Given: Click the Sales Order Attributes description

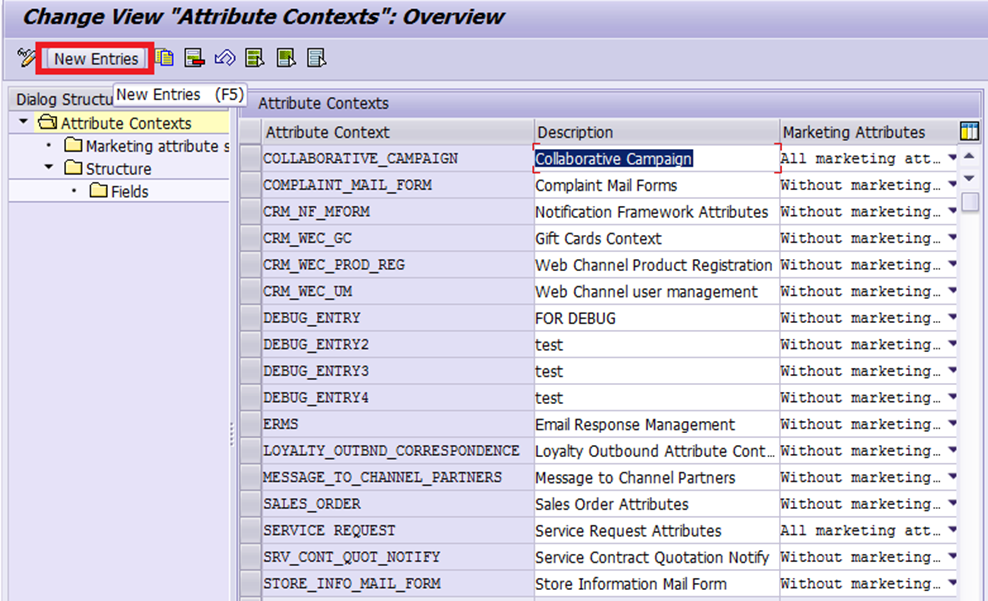Looking at the screenshot, I should pos(656,504).
